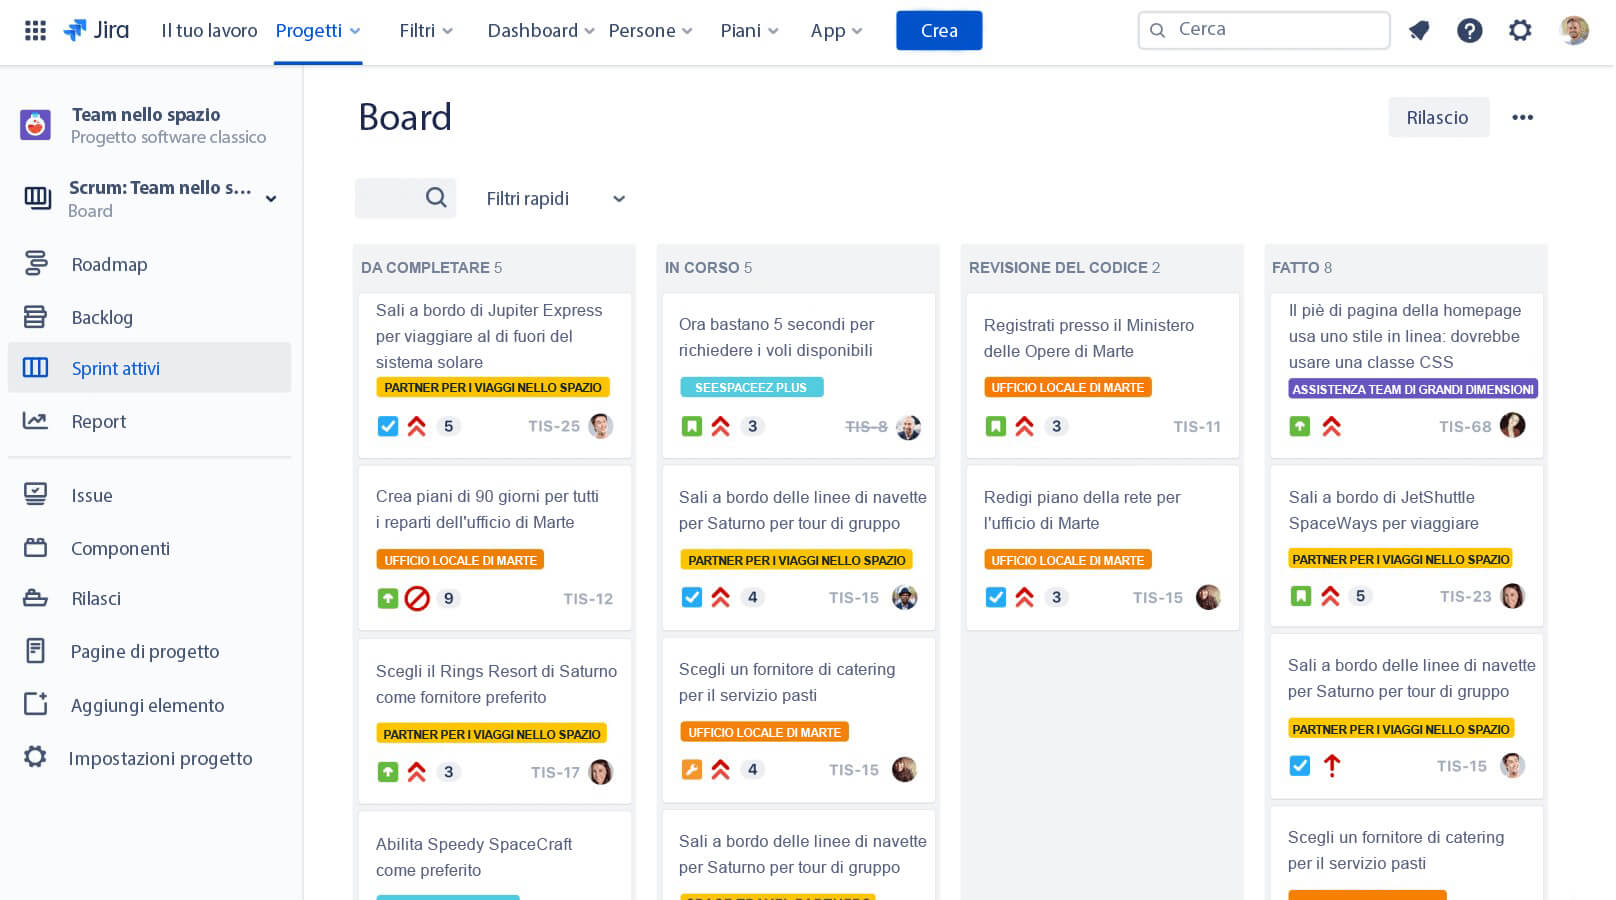Click the notifications icon in top bar
Image resolution: width=1616 pixels, height=900 pixels.
pyautogui.click(x=1418, y=31)
